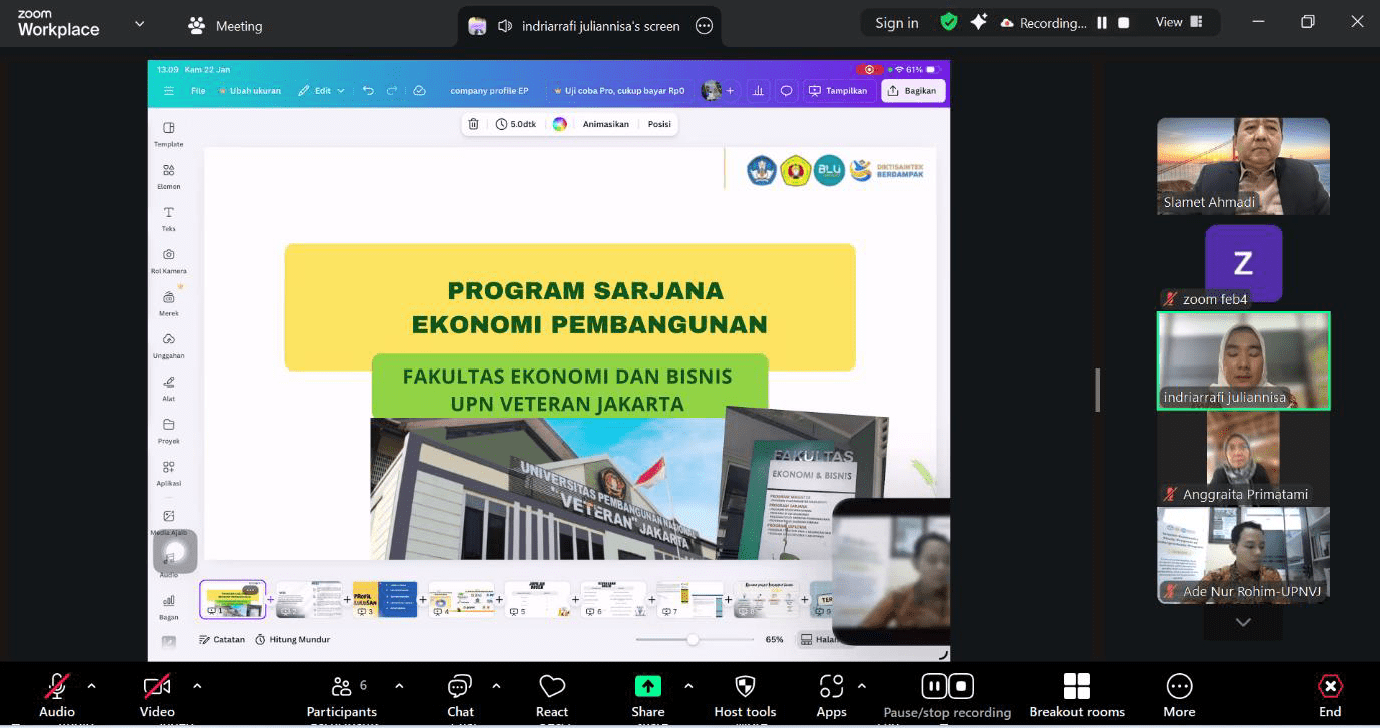Viewport: 1380px width, 728px height.
Task: Open the Chat panel
Action: (x=460, y=694)
